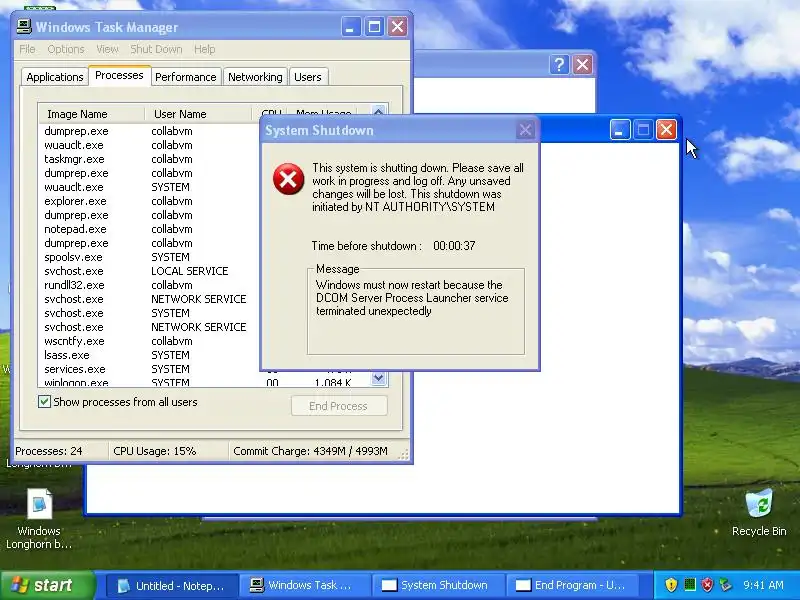Click the process list scroll up arrow
The width and height of the screenshot is (800, 600).
[379, 112]
